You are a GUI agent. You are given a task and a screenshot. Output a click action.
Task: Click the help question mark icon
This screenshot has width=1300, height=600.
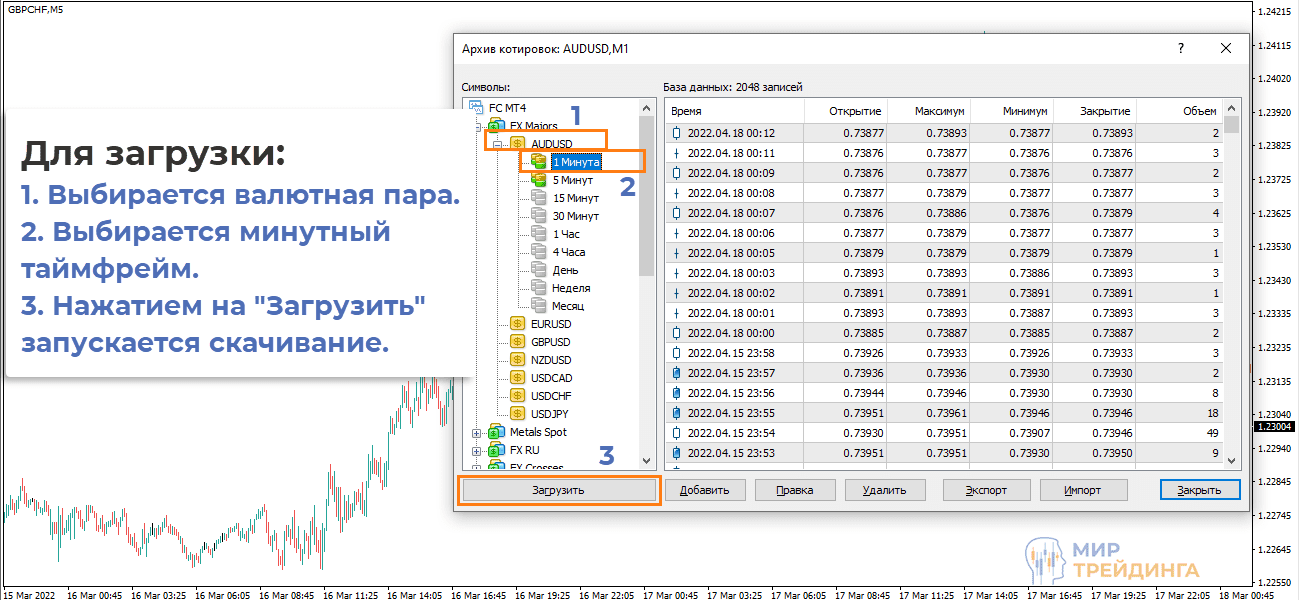point(1181,48)
